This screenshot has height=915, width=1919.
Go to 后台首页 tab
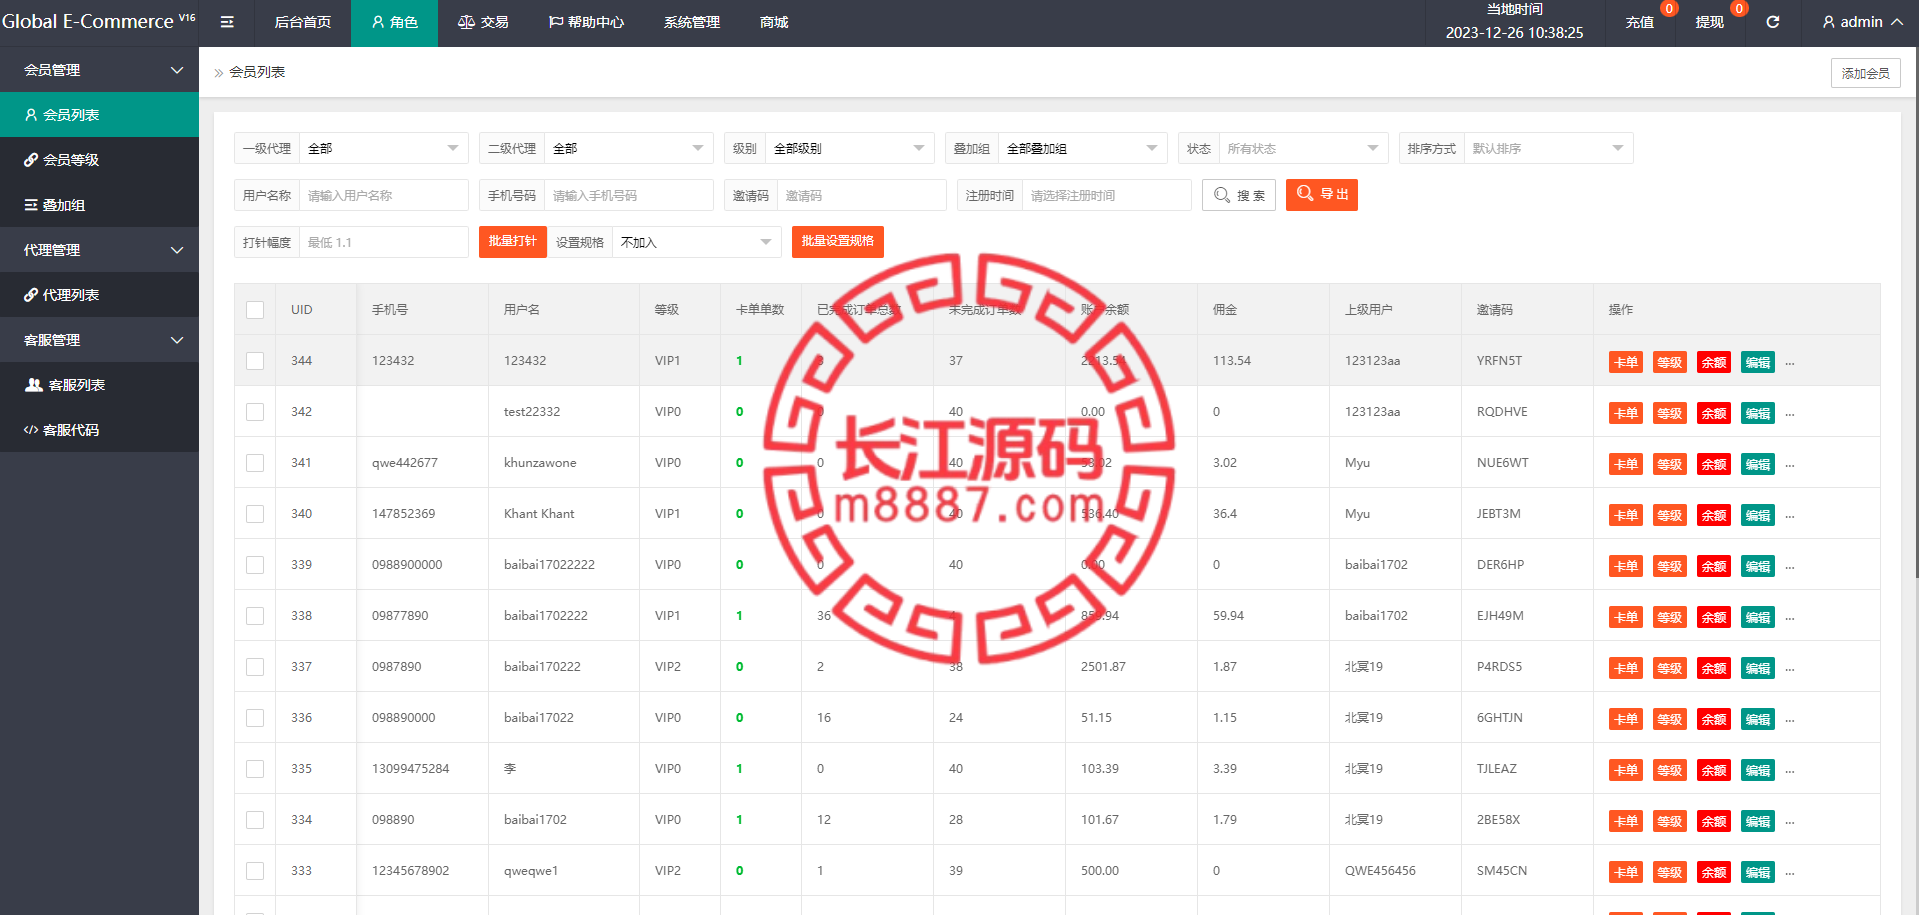coord(302,22)
